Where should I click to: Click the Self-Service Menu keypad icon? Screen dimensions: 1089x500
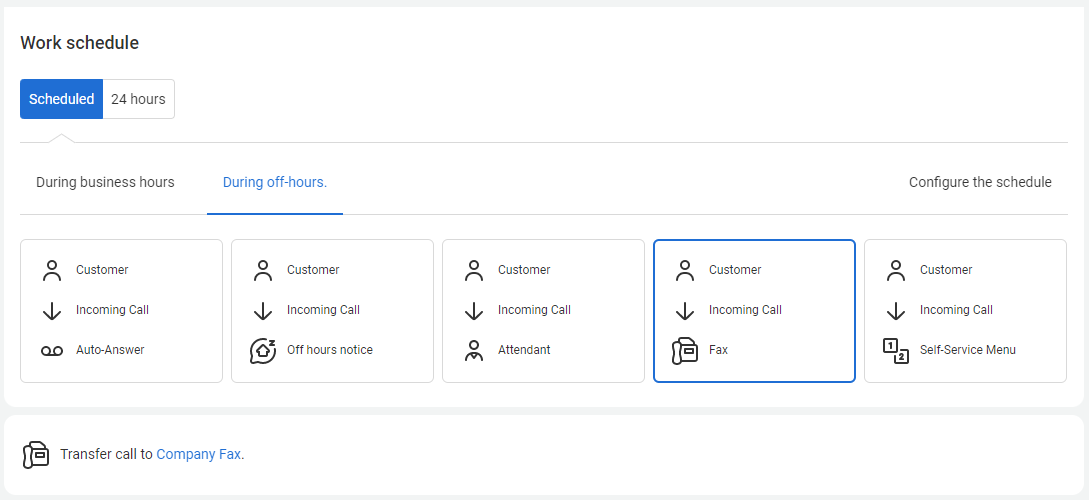(x=896, y=351)
